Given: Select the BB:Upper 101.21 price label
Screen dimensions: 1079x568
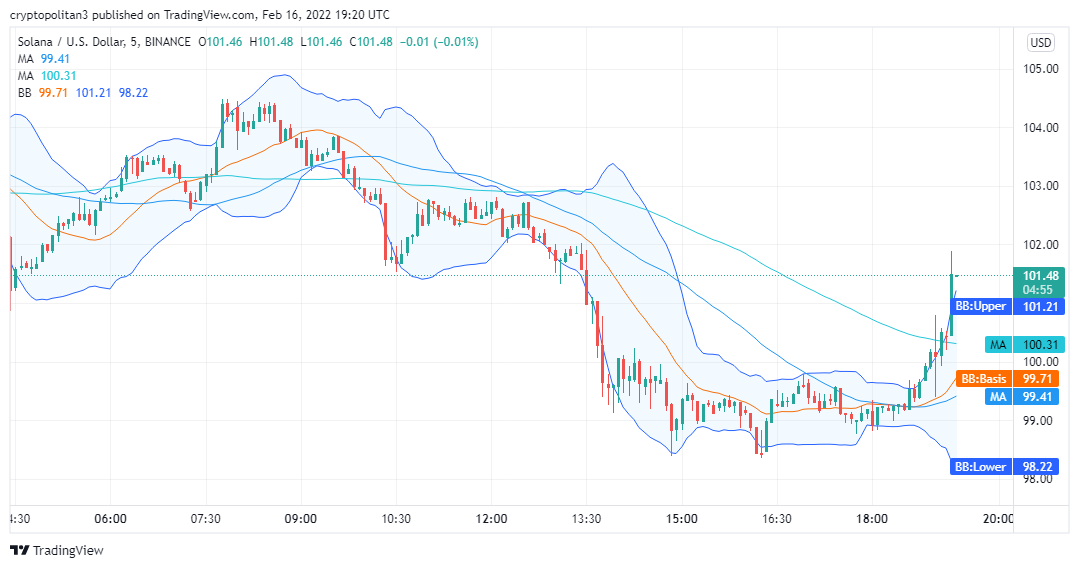Looking at the screenshot, I should click(x=1007, y=306).
